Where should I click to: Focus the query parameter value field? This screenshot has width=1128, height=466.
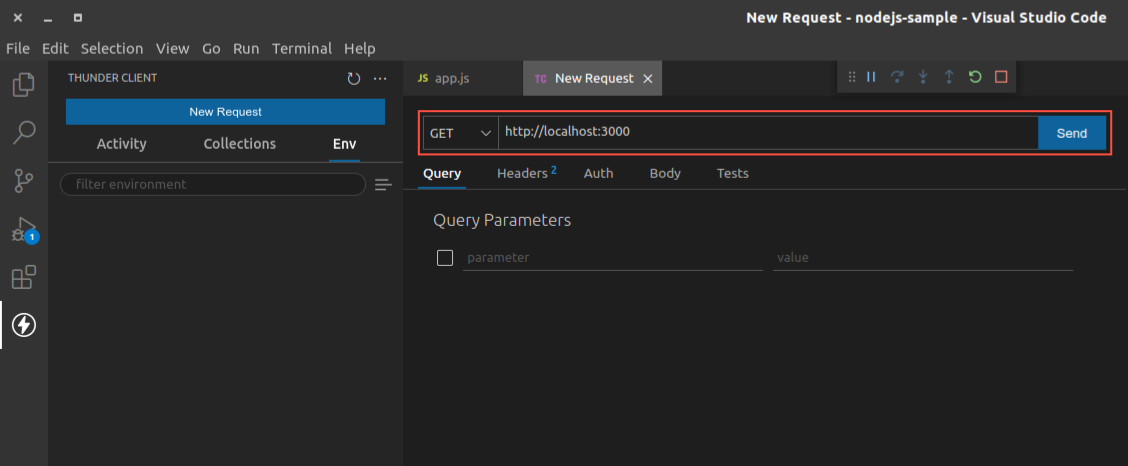click(x=923, y=257)
